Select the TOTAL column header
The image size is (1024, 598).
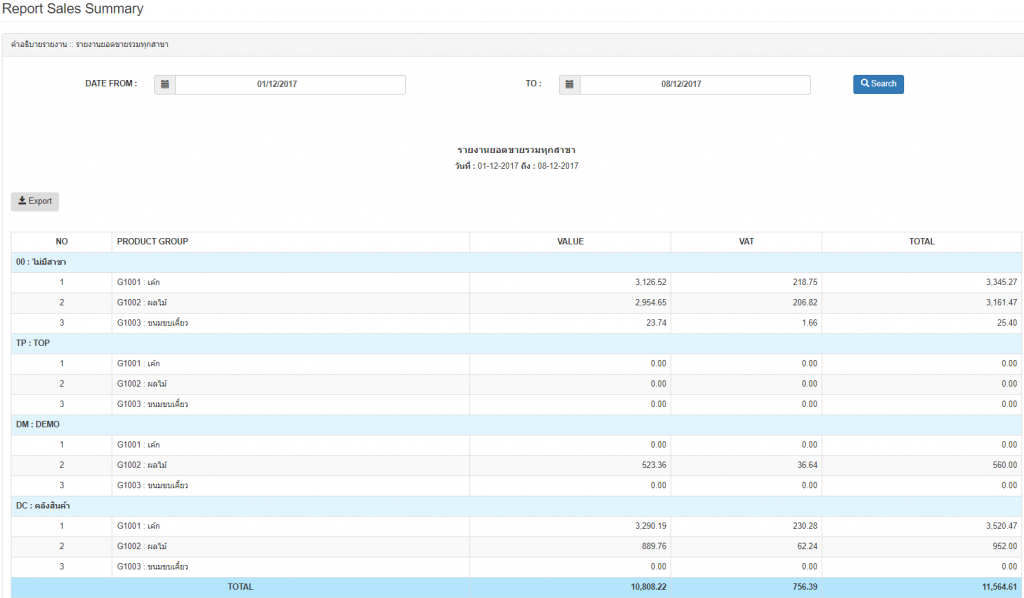[921, 242]
